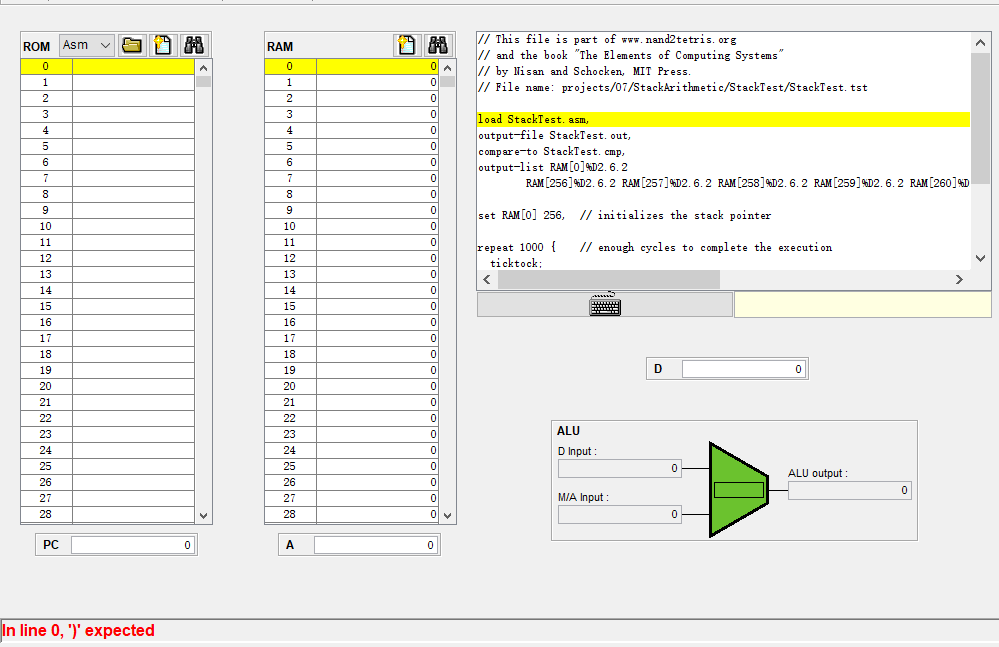The image size is (999, 647).
Task: Click the ALU output field
Action: click(x=849, y=490)
